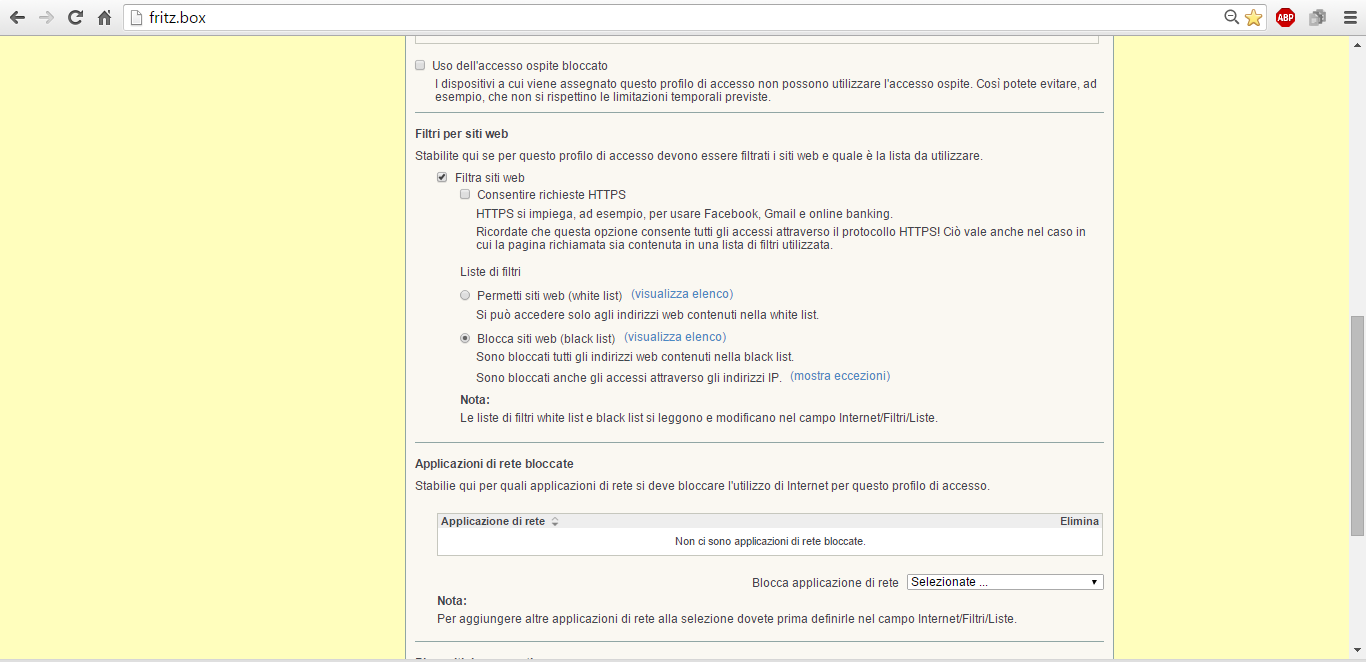Open the Adblock Plus extension icon
1366x662 pixels.
coord(1285,17)
